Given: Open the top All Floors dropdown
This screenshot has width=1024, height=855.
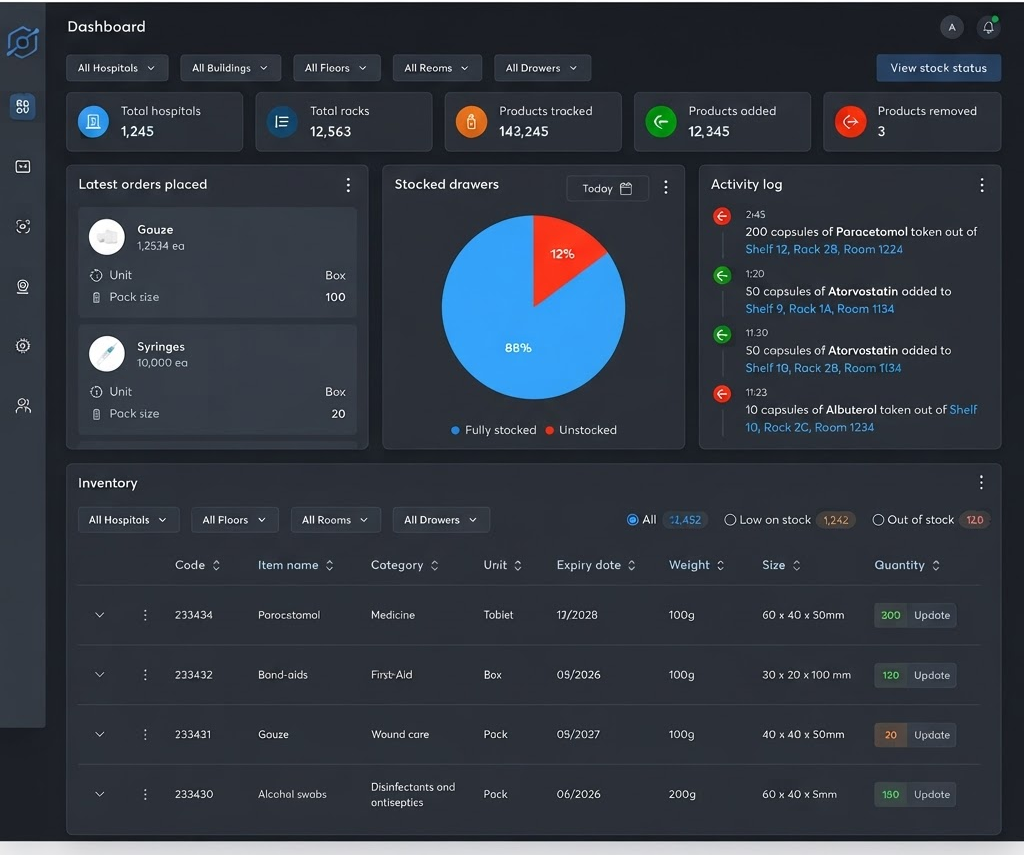Looking at the screenshot, I should coord(336,68).
